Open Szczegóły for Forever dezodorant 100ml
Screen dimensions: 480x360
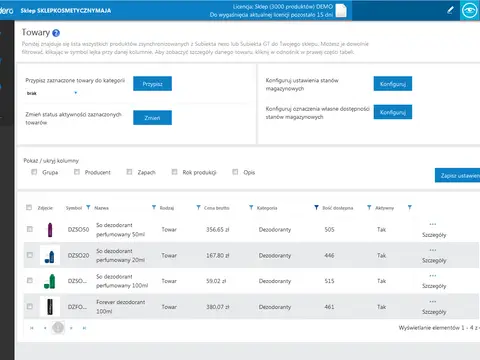click(x=434, y=312)
